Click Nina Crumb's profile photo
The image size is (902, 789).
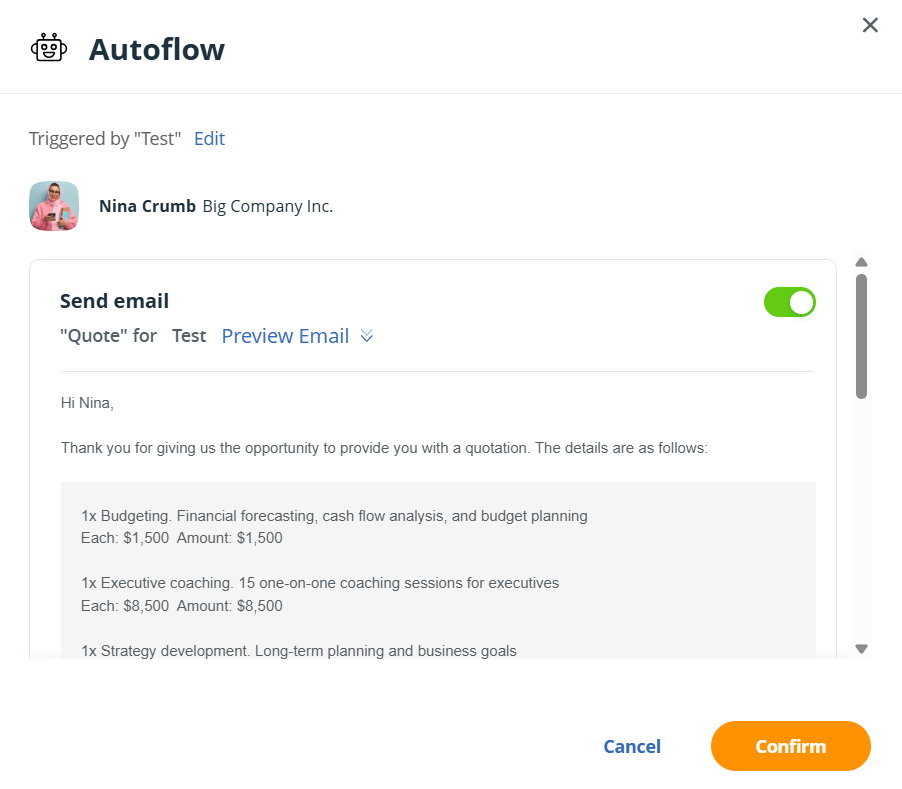tap(54, 206)
